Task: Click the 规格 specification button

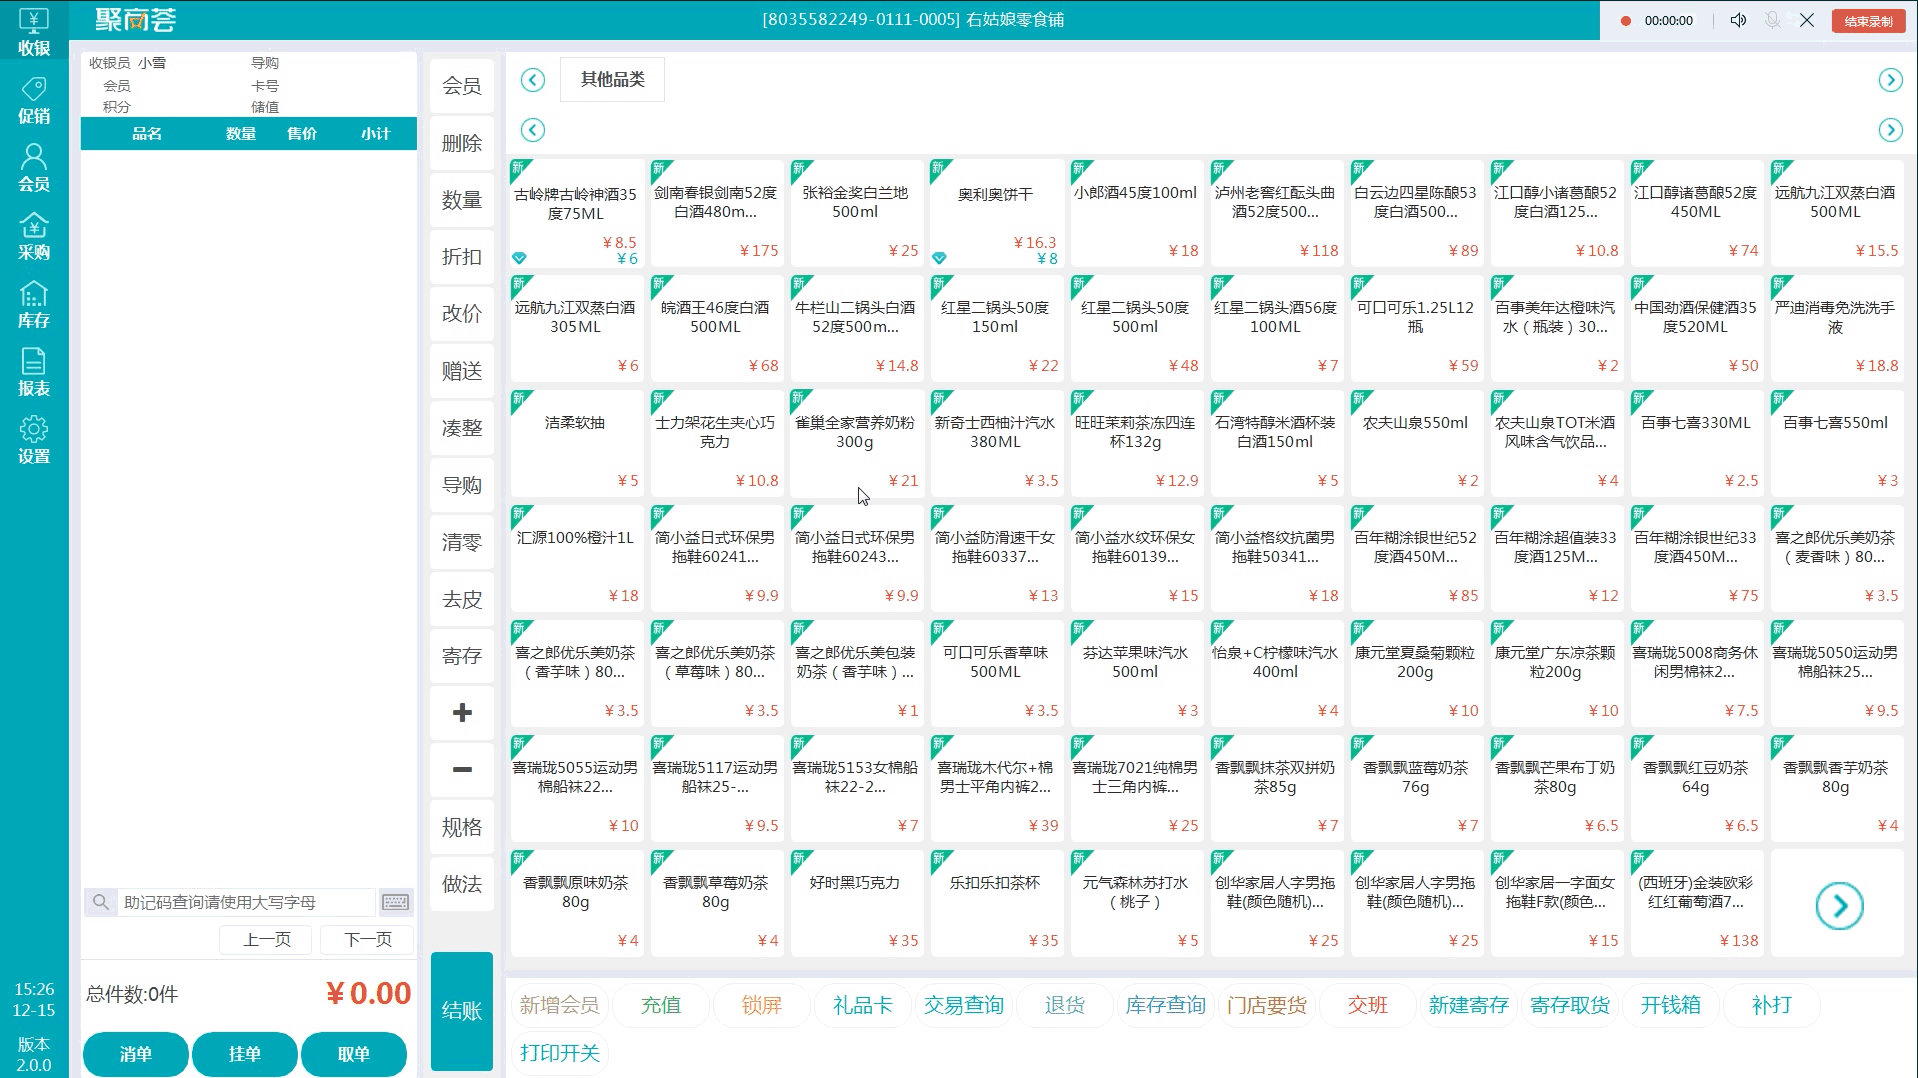Action: (x=462, y=827)
